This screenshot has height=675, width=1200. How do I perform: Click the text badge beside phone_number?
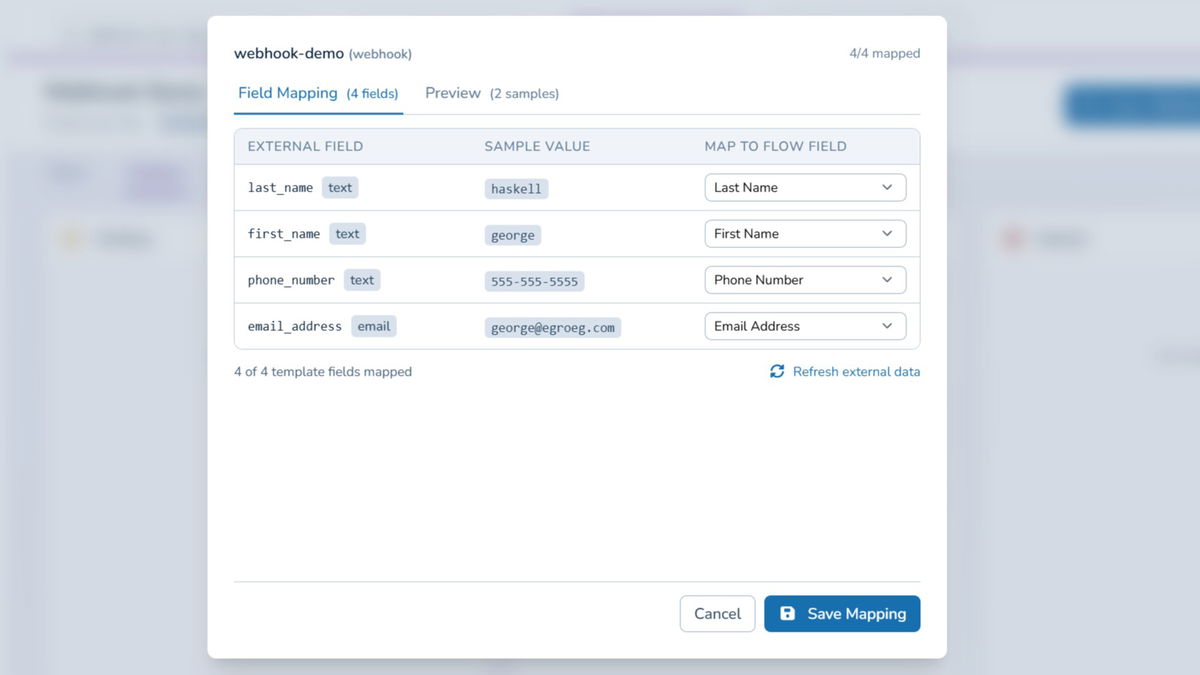tap(362, 280)
